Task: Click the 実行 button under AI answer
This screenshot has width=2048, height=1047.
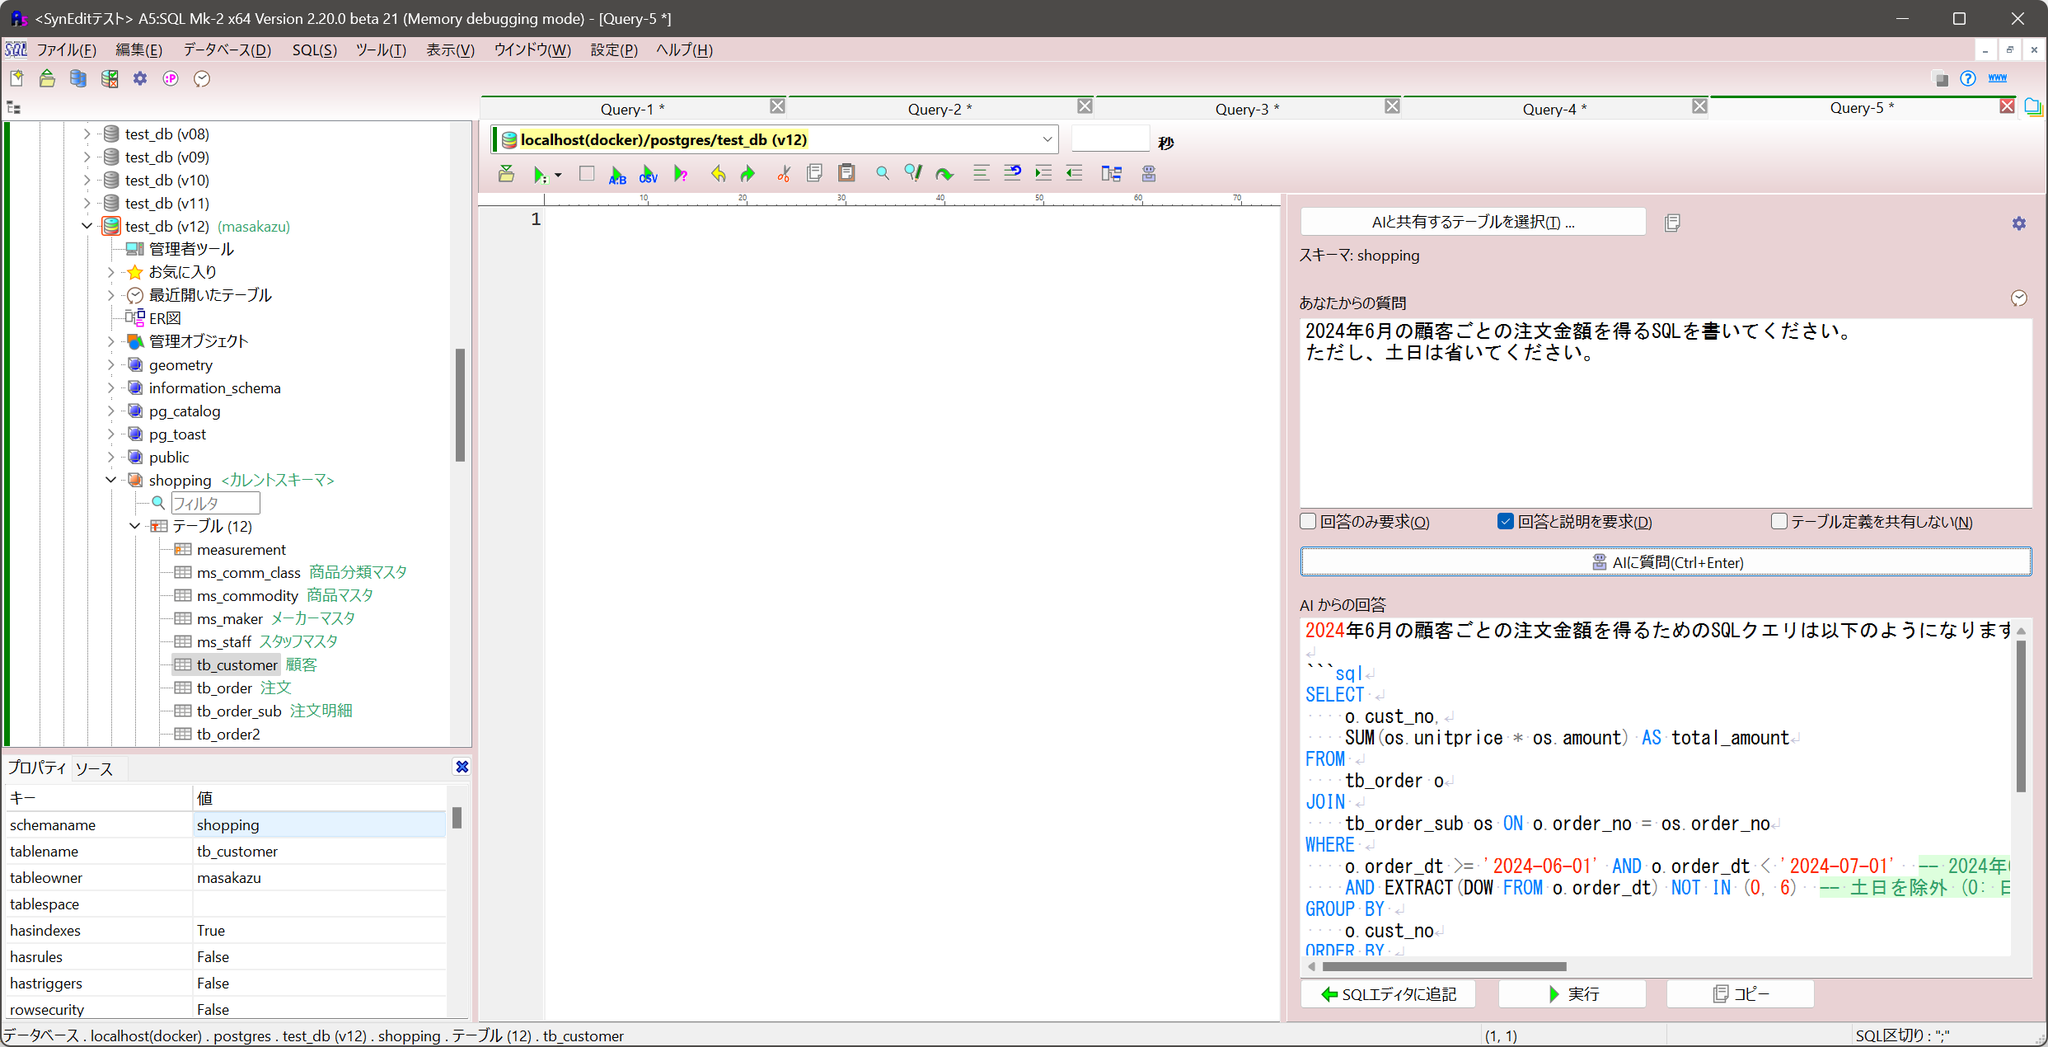Action: click(1573, 994)
